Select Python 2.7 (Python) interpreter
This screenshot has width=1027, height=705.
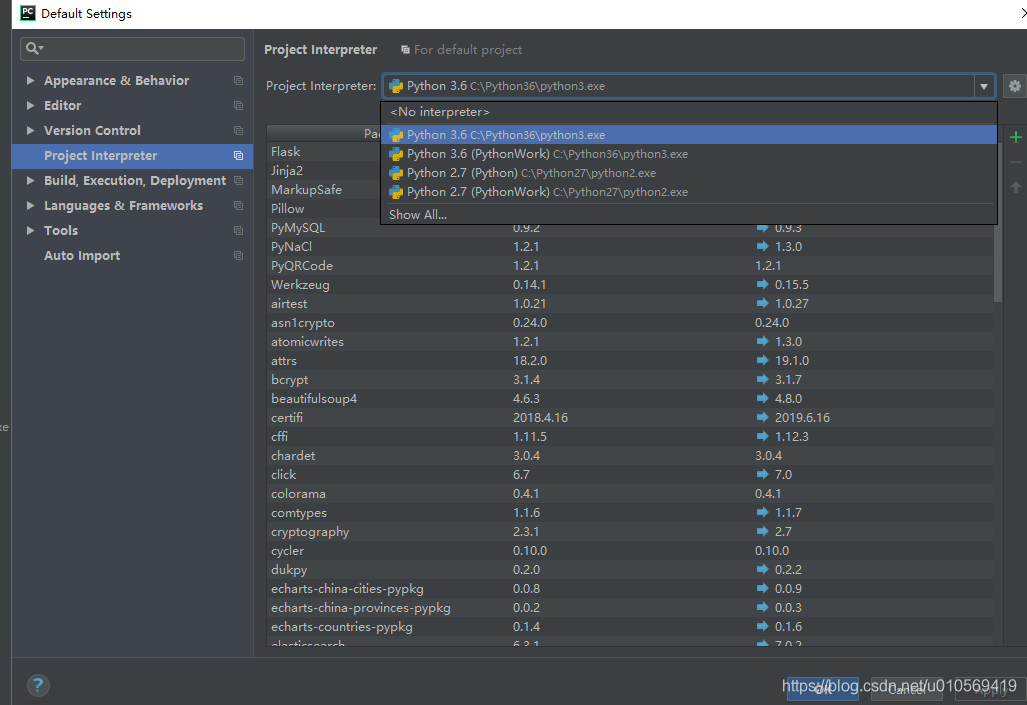pos(689,173)
